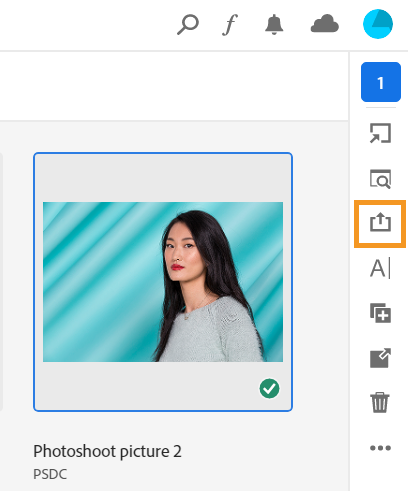Screen dimensions: 408x491
Task: Click the woman's portrait preview image
Action: 163,282
